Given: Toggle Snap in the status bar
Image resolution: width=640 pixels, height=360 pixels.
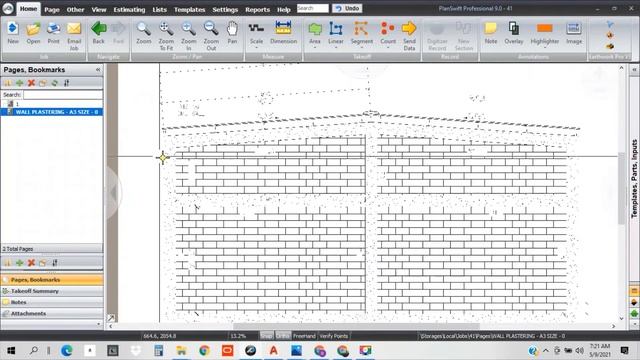Looking at the screenshot, I should [267, 336].
